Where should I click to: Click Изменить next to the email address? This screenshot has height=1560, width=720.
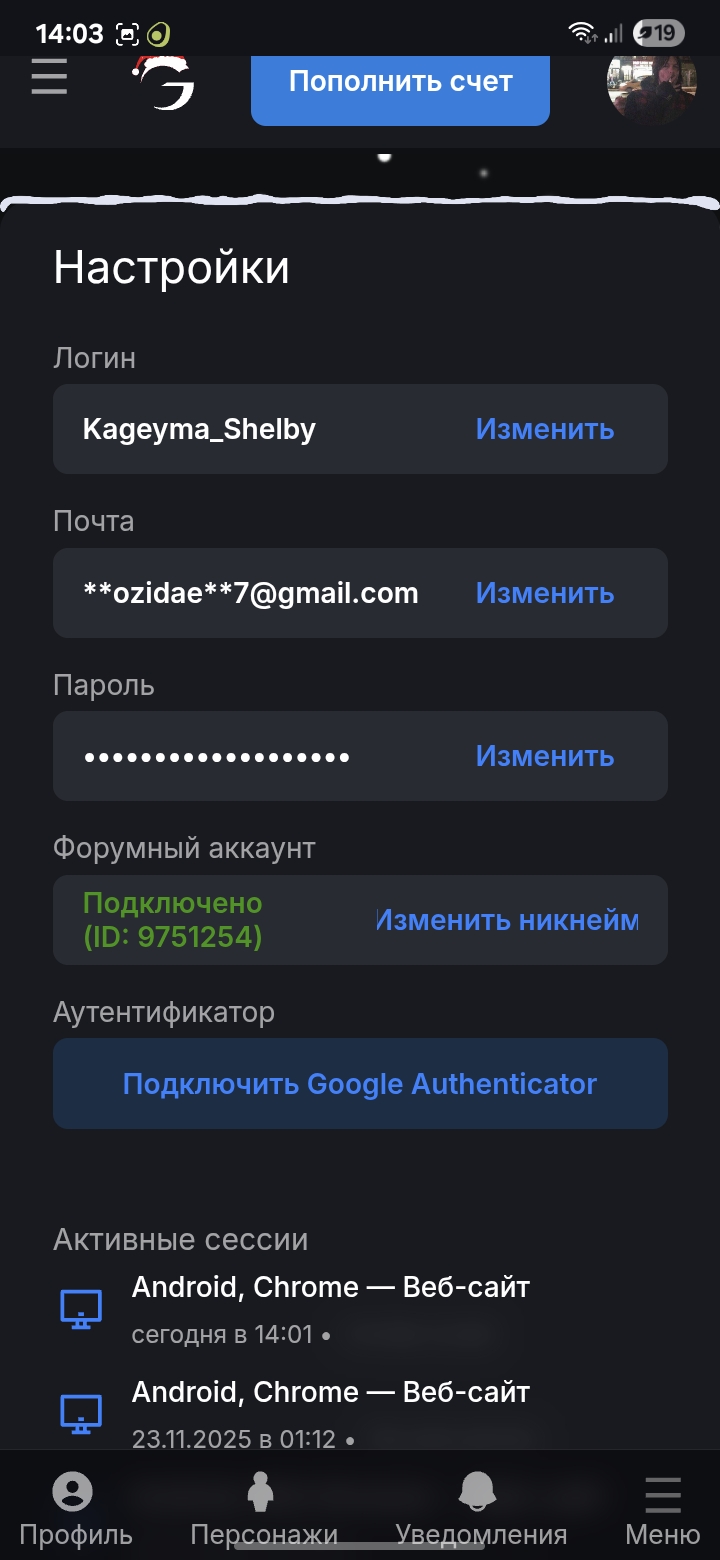544,593
